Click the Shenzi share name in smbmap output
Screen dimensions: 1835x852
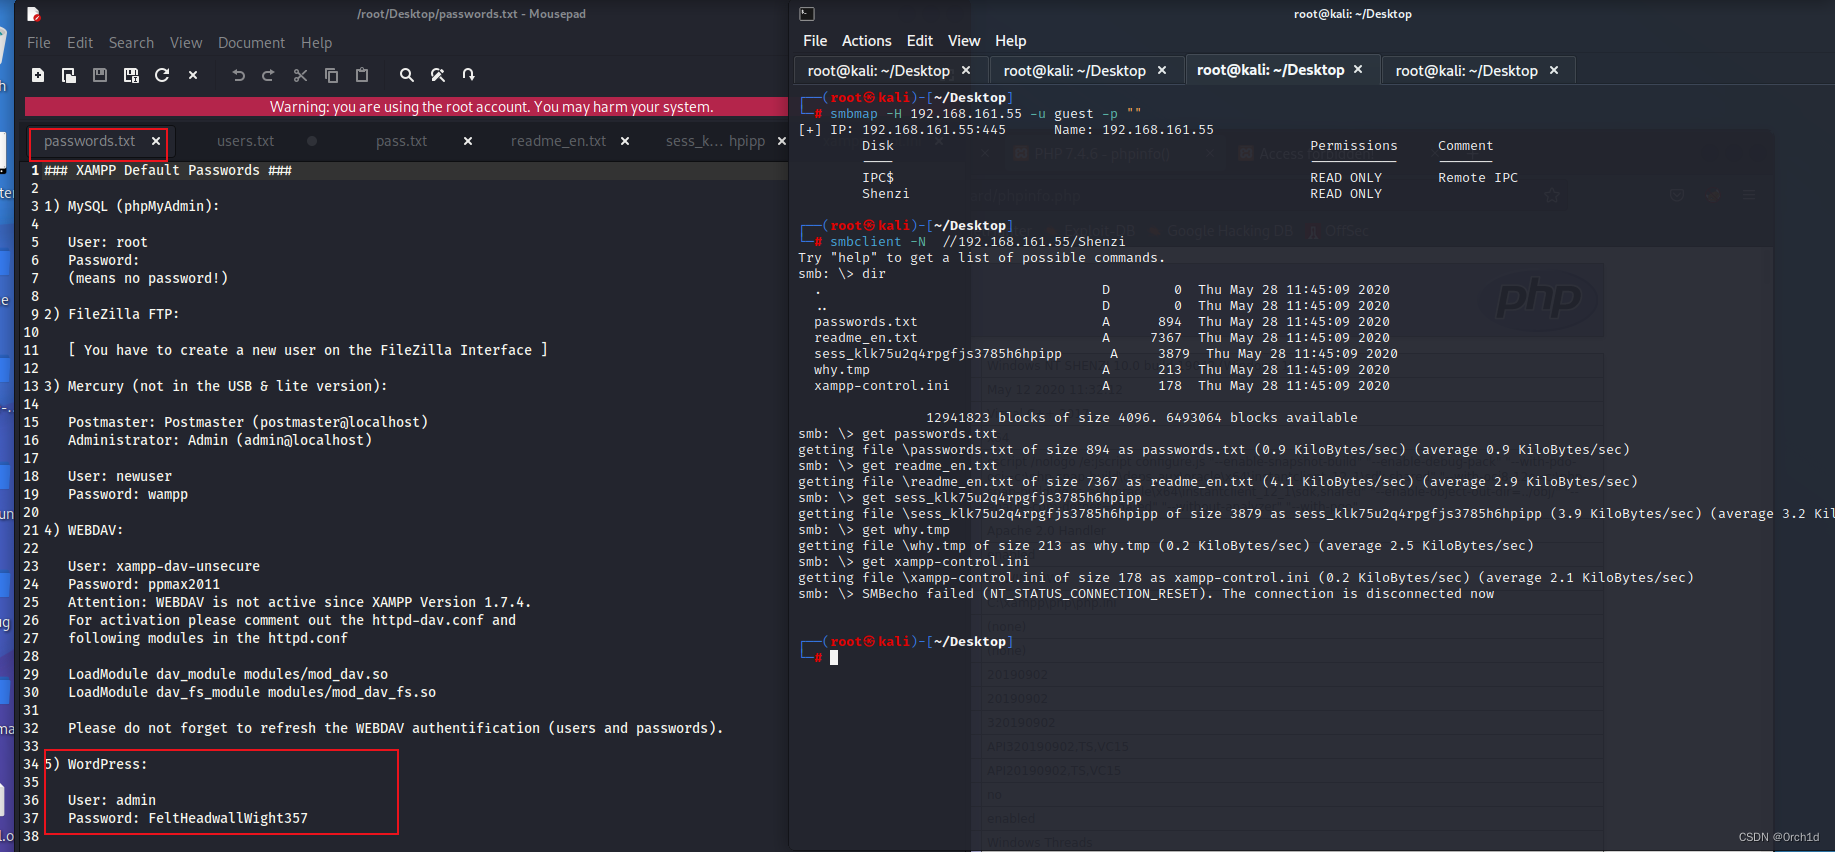(886, 194)
